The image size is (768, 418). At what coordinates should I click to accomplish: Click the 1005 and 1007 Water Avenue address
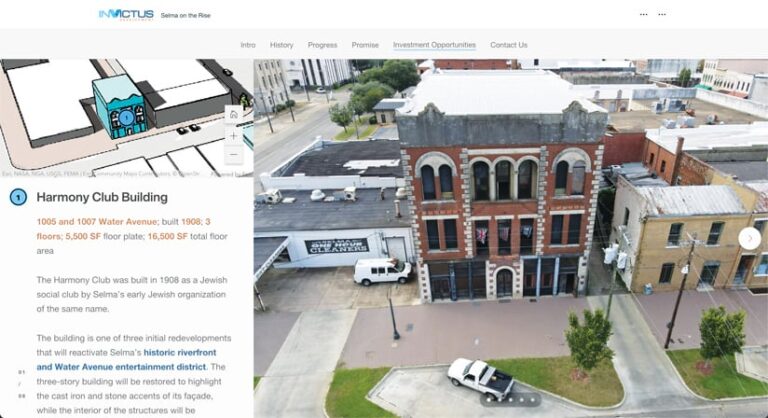pos(96,221)
